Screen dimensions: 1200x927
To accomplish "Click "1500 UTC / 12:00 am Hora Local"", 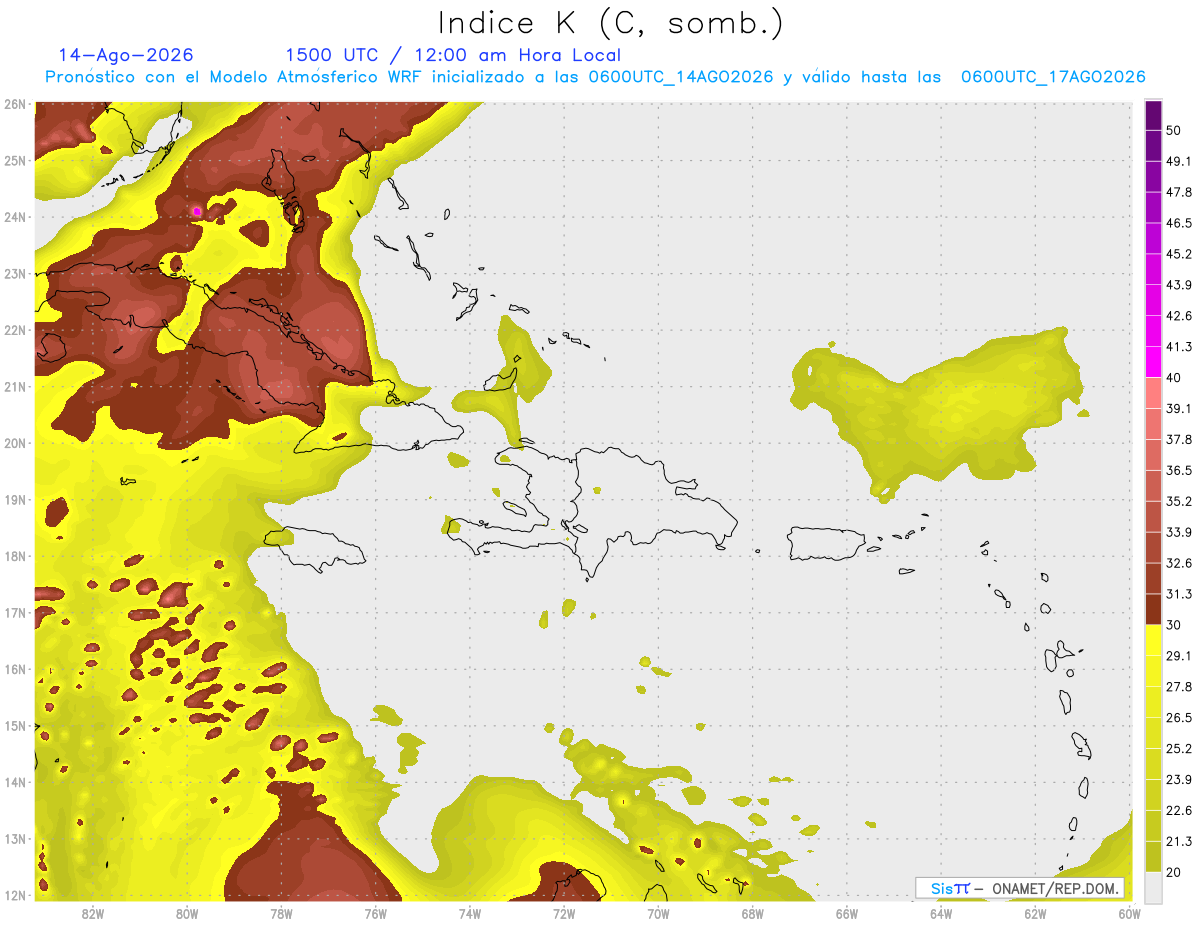I will click(453, 55).
